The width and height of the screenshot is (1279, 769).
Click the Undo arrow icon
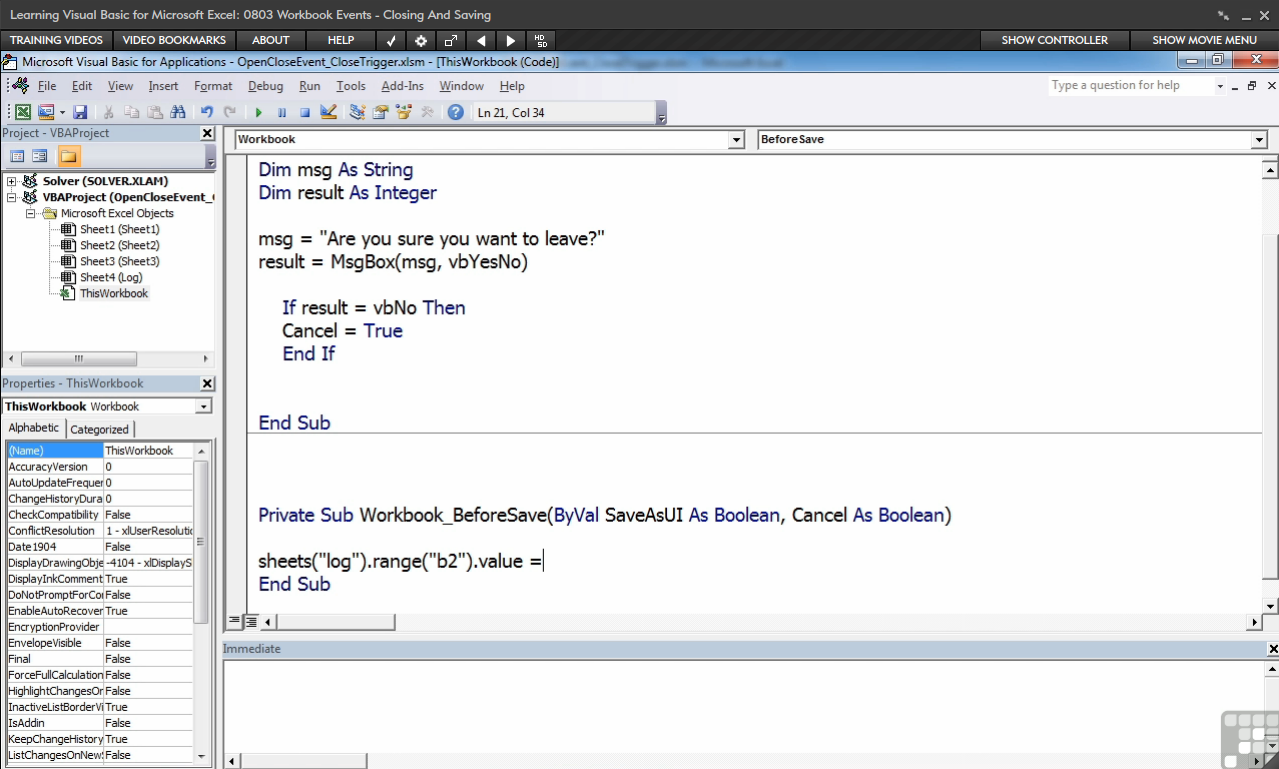point(206,113)
